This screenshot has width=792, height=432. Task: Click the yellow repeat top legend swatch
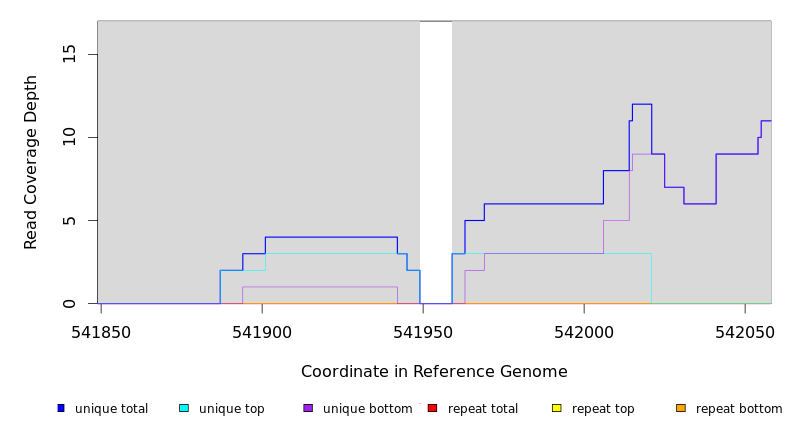[x=556, y=408]
